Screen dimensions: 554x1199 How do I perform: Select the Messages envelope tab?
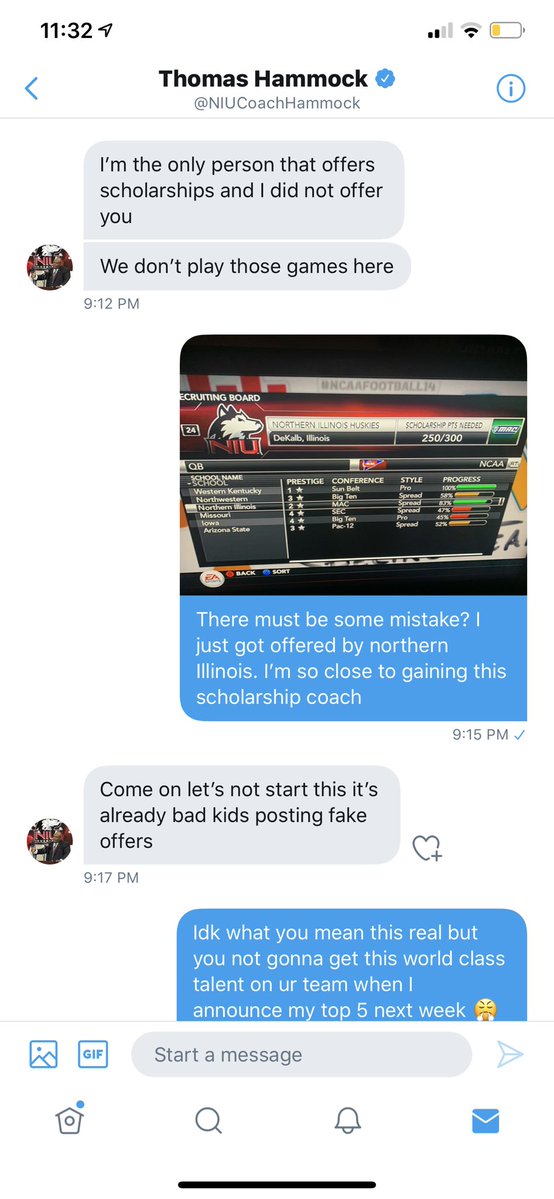pos(485,1121)
